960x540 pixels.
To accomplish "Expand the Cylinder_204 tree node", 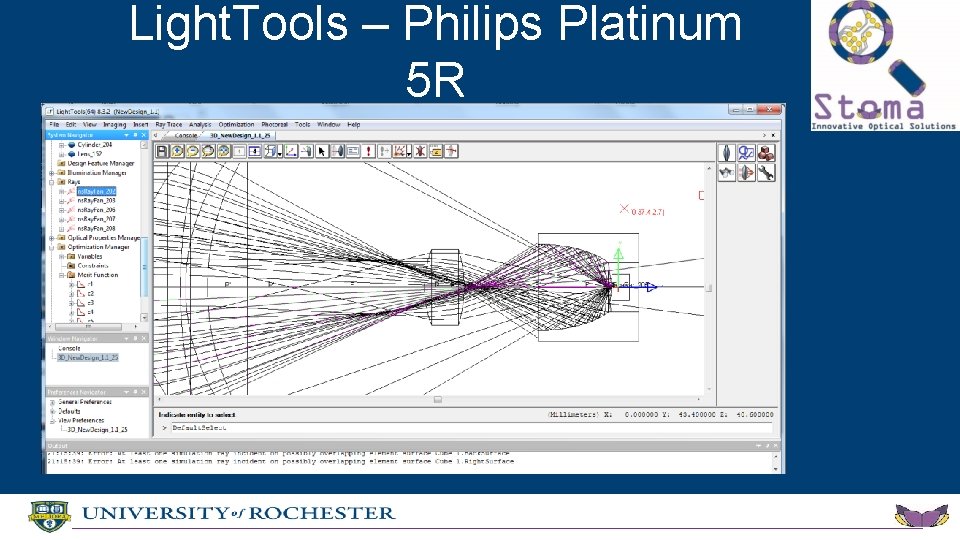I will pos(61,145).
